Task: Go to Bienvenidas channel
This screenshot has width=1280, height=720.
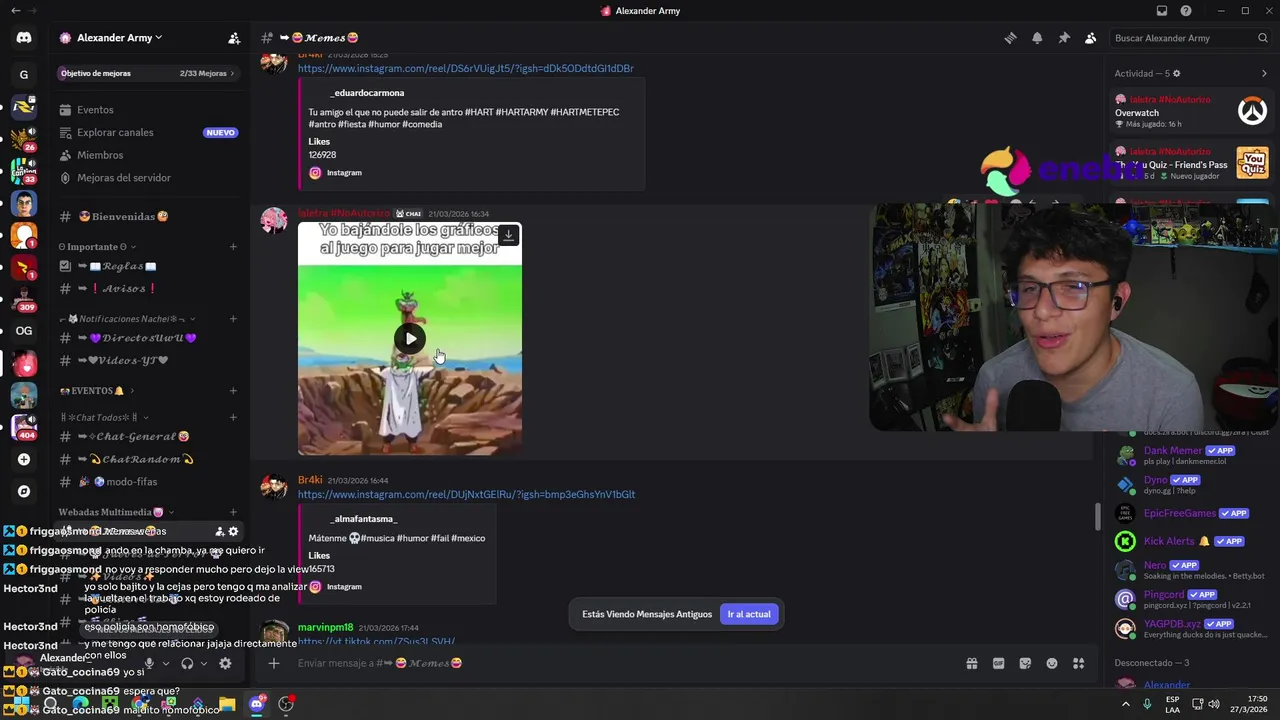Action: 148,217
